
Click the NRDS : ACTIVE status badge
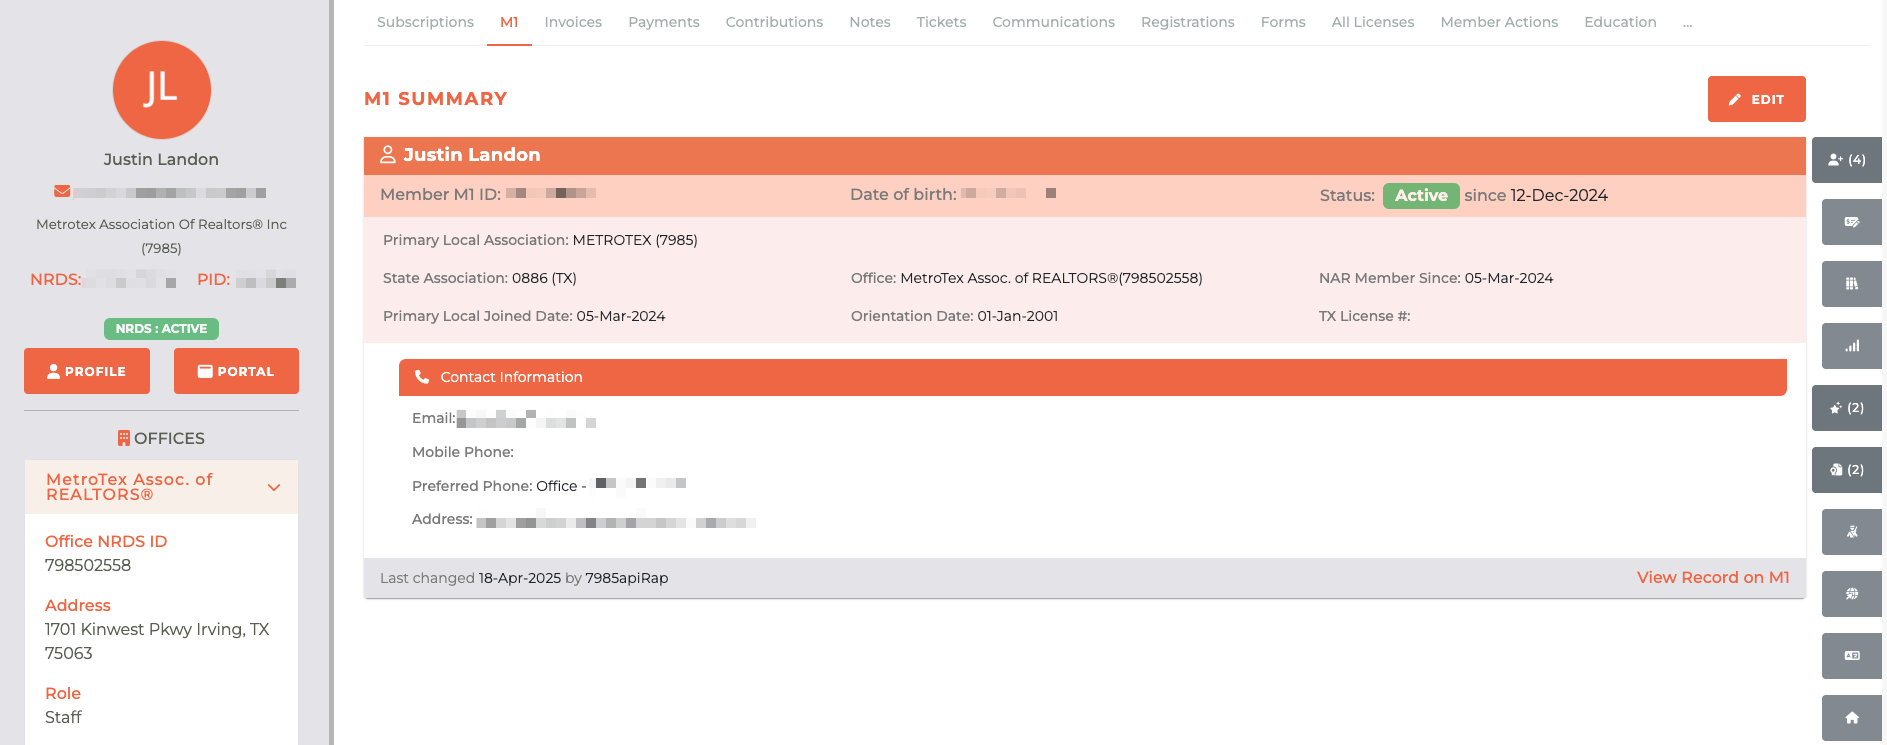pos(161,329)
